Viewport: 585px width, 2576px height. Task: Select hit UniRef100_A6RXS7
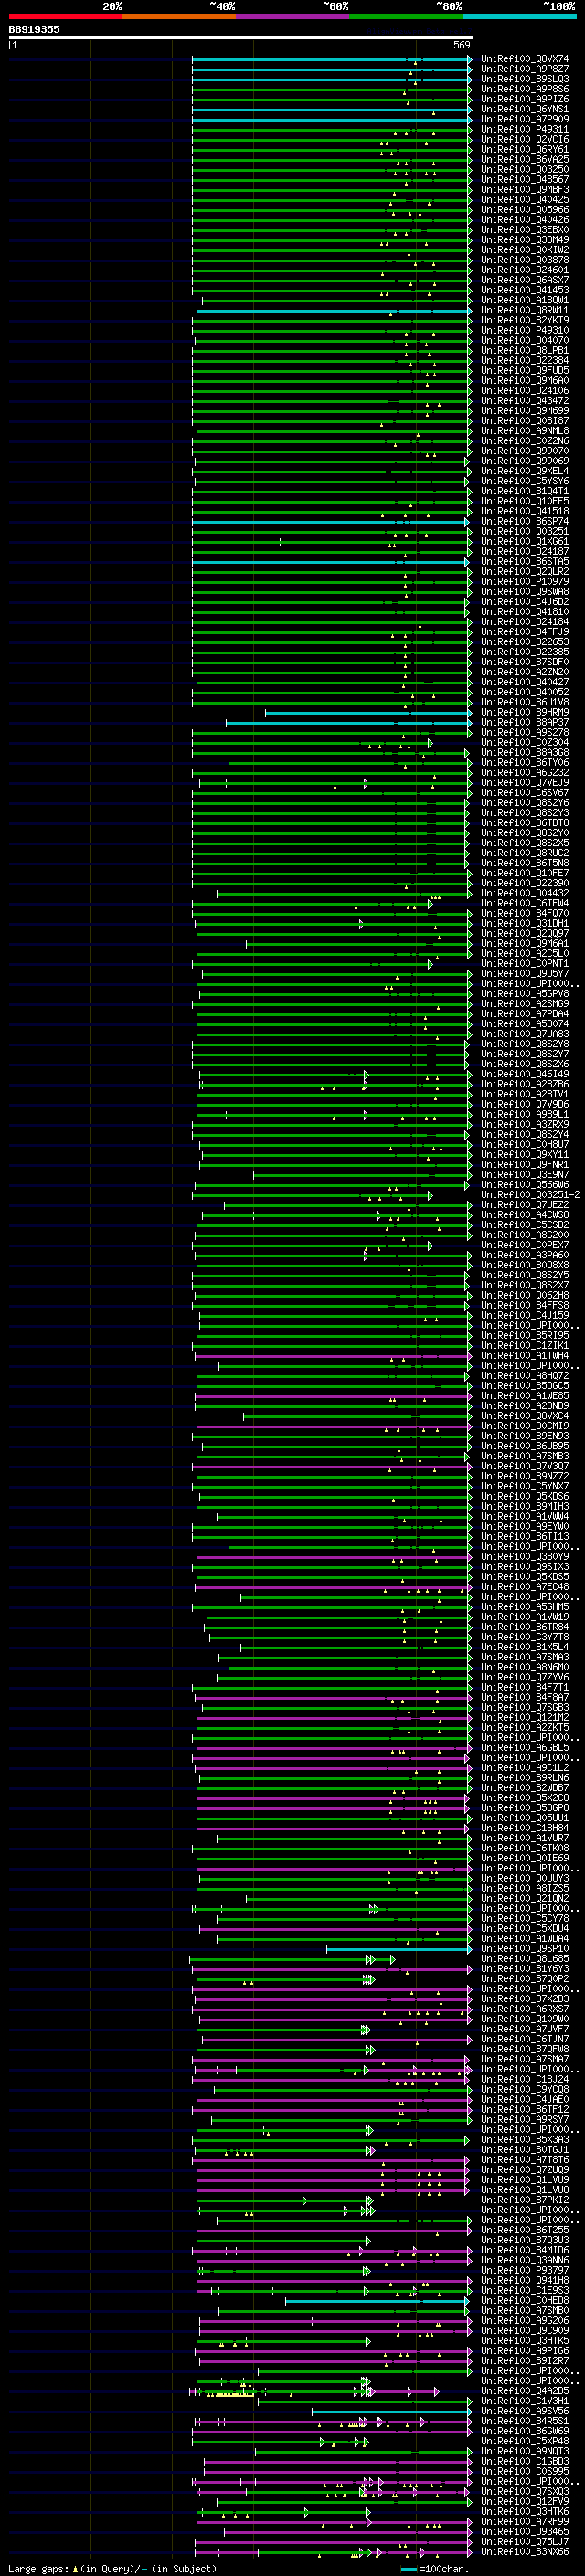(524, 2009)
